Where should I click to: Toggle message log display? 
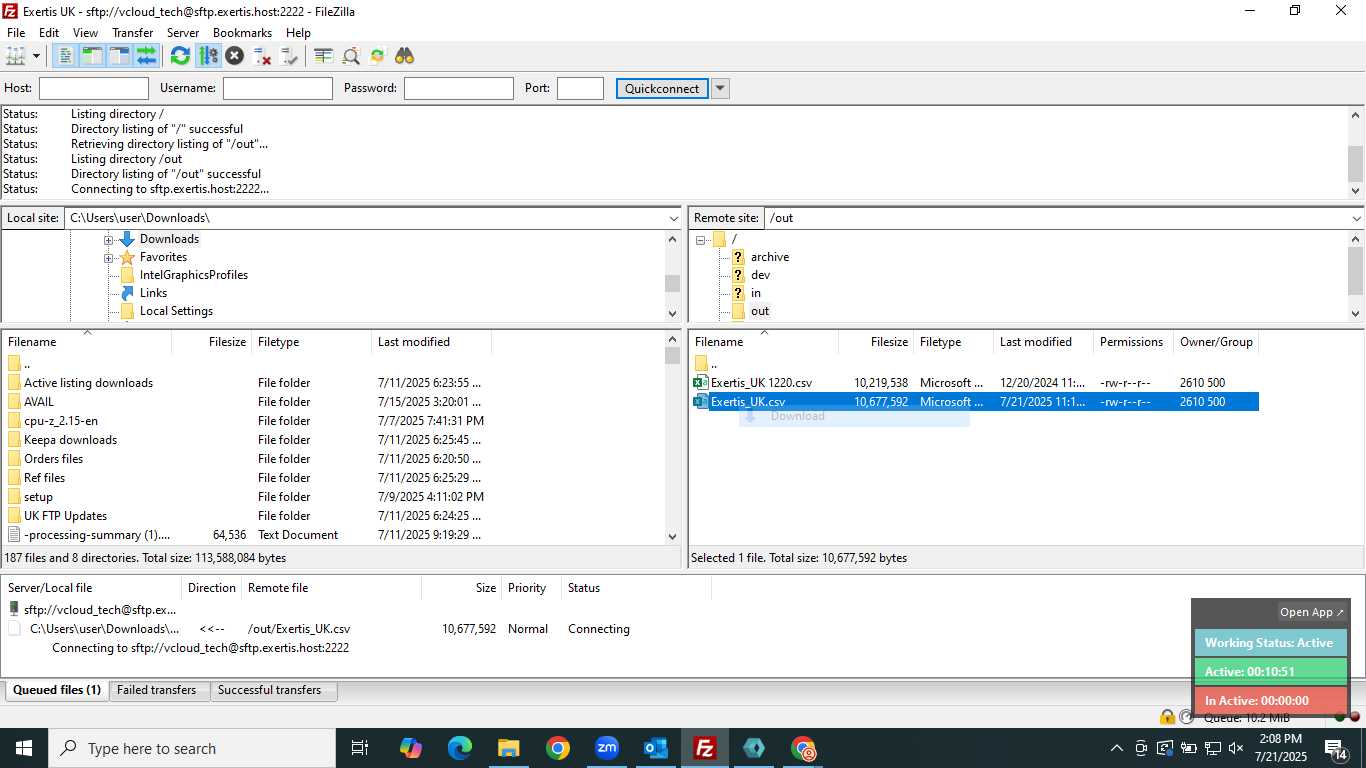(x=65, y=56)
